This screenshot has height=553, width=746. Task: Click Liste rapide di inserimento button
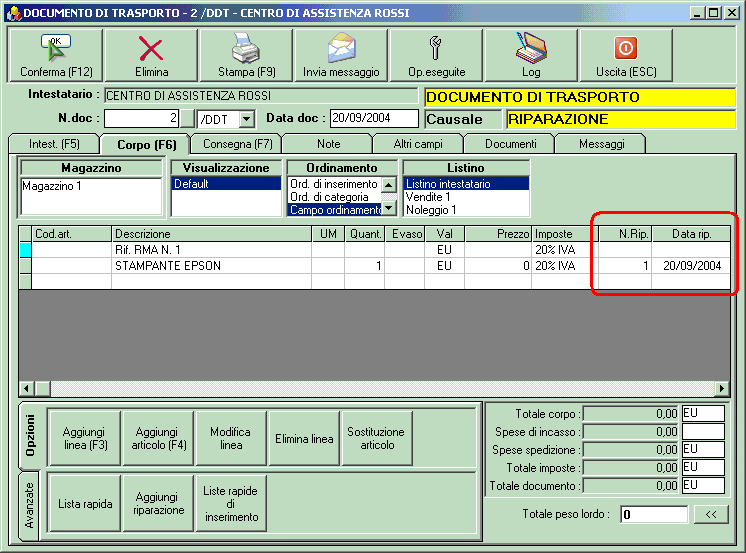231,504
